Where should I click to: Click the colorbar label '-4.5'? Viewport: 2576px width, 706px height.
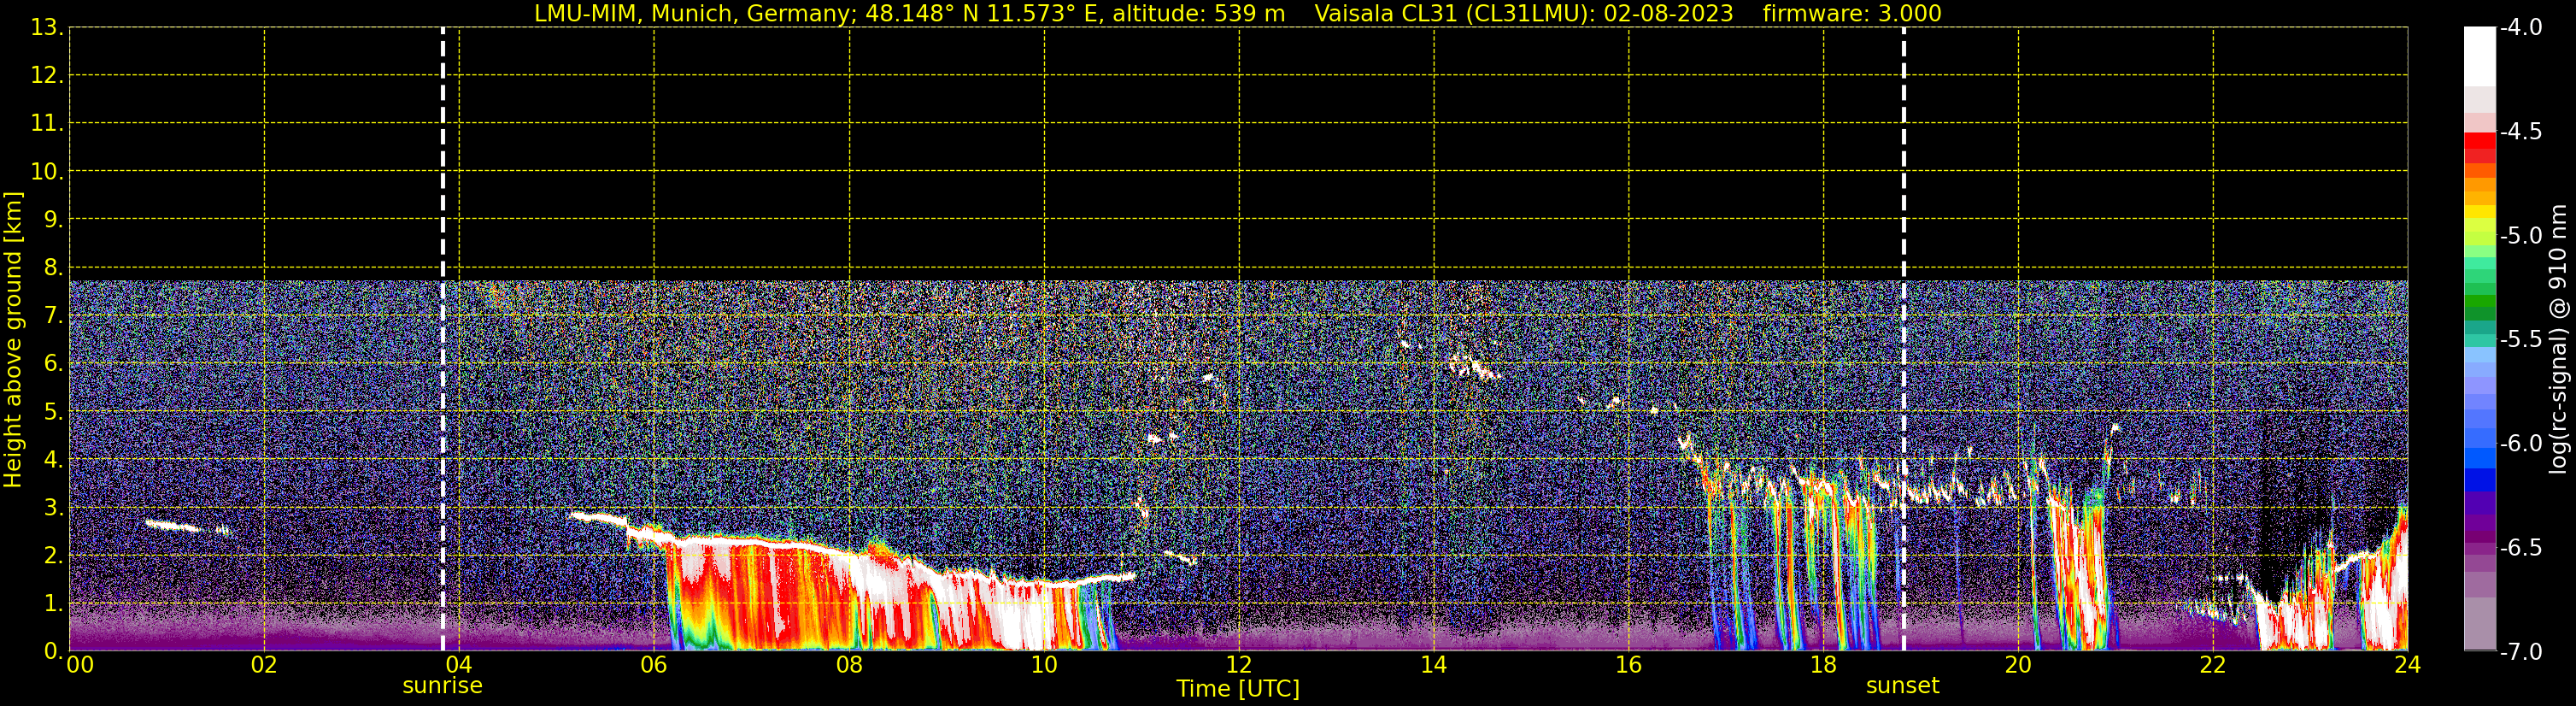click(2520, 131)
